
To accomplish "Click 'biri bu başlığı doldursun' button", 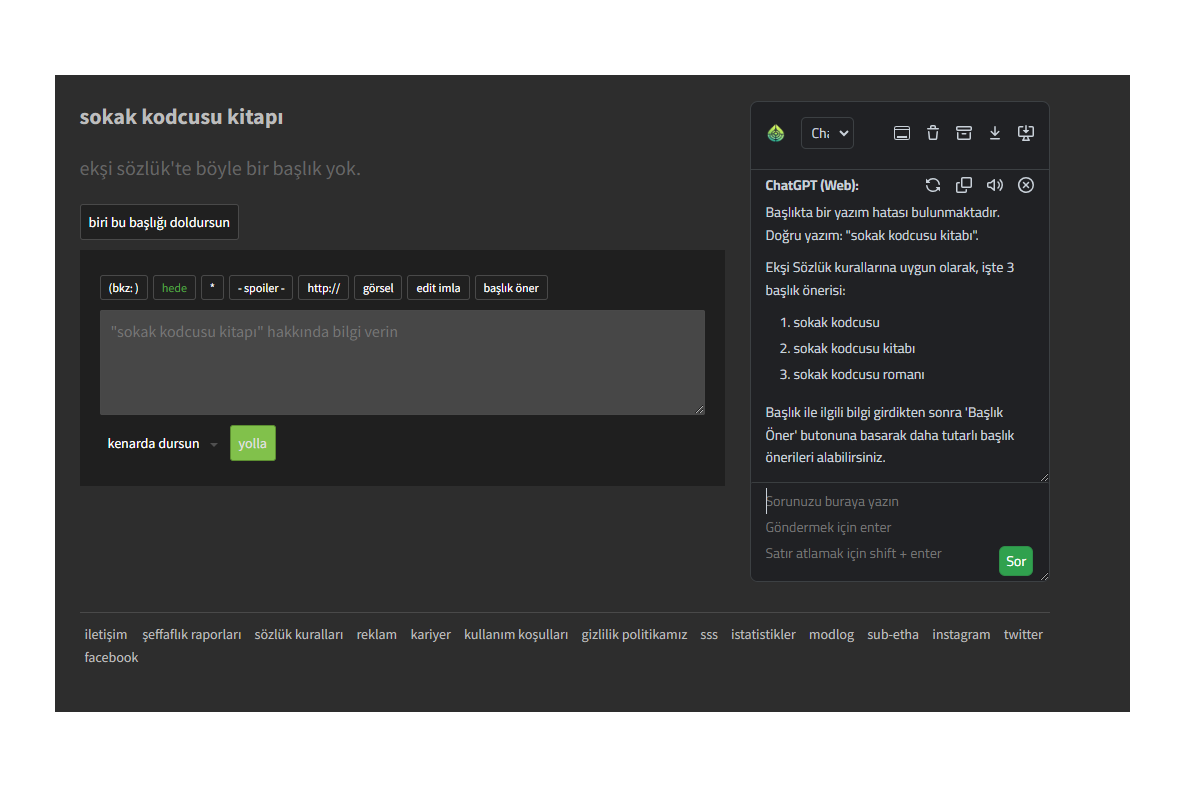I will 159,222.
